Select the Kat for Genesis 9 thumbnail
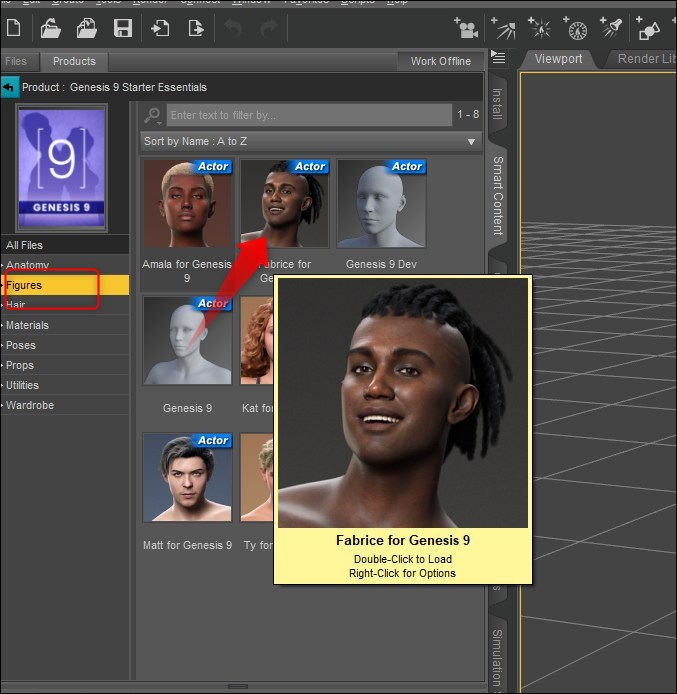 [x=257, y=340]
